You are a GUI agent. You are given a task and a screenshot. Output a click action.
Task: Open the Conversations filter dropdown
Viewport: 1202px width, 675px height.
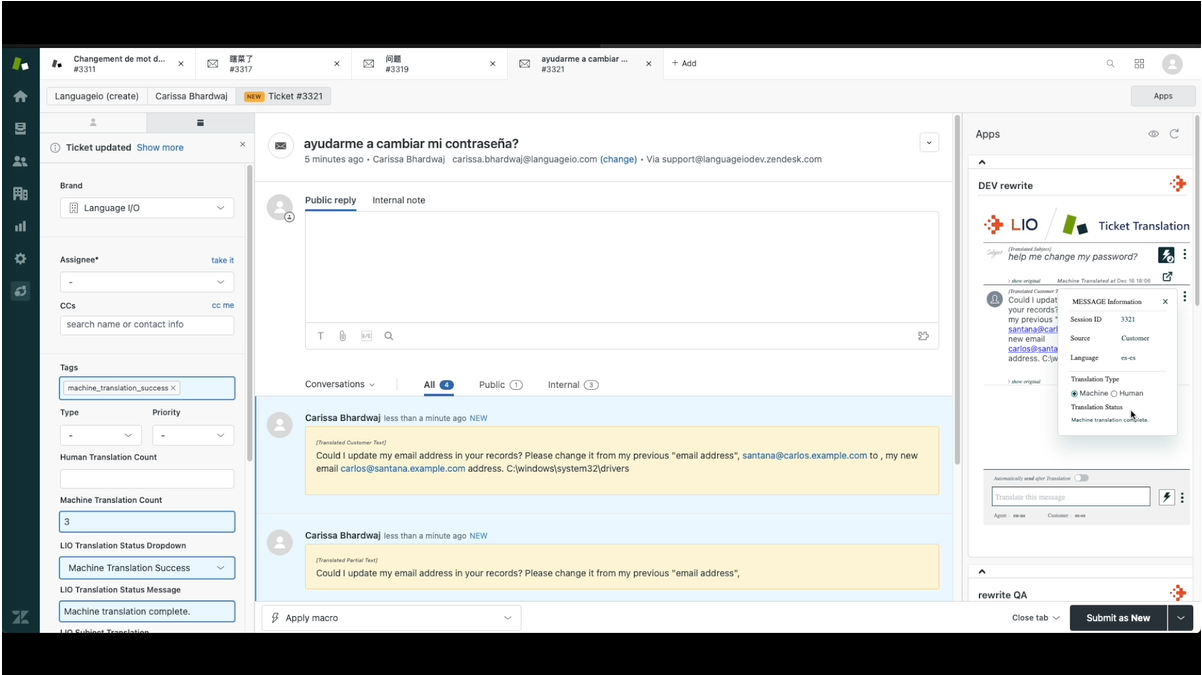(340, 384)
